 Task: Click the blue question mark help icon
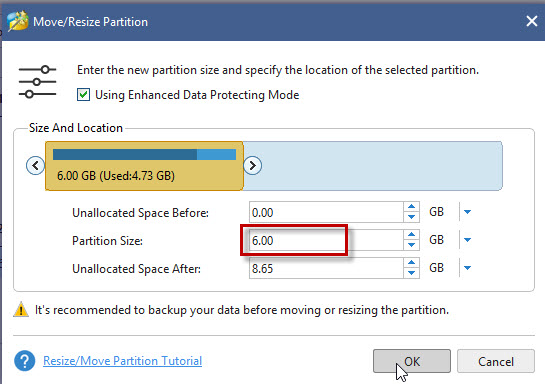click(x=24, y=361)
